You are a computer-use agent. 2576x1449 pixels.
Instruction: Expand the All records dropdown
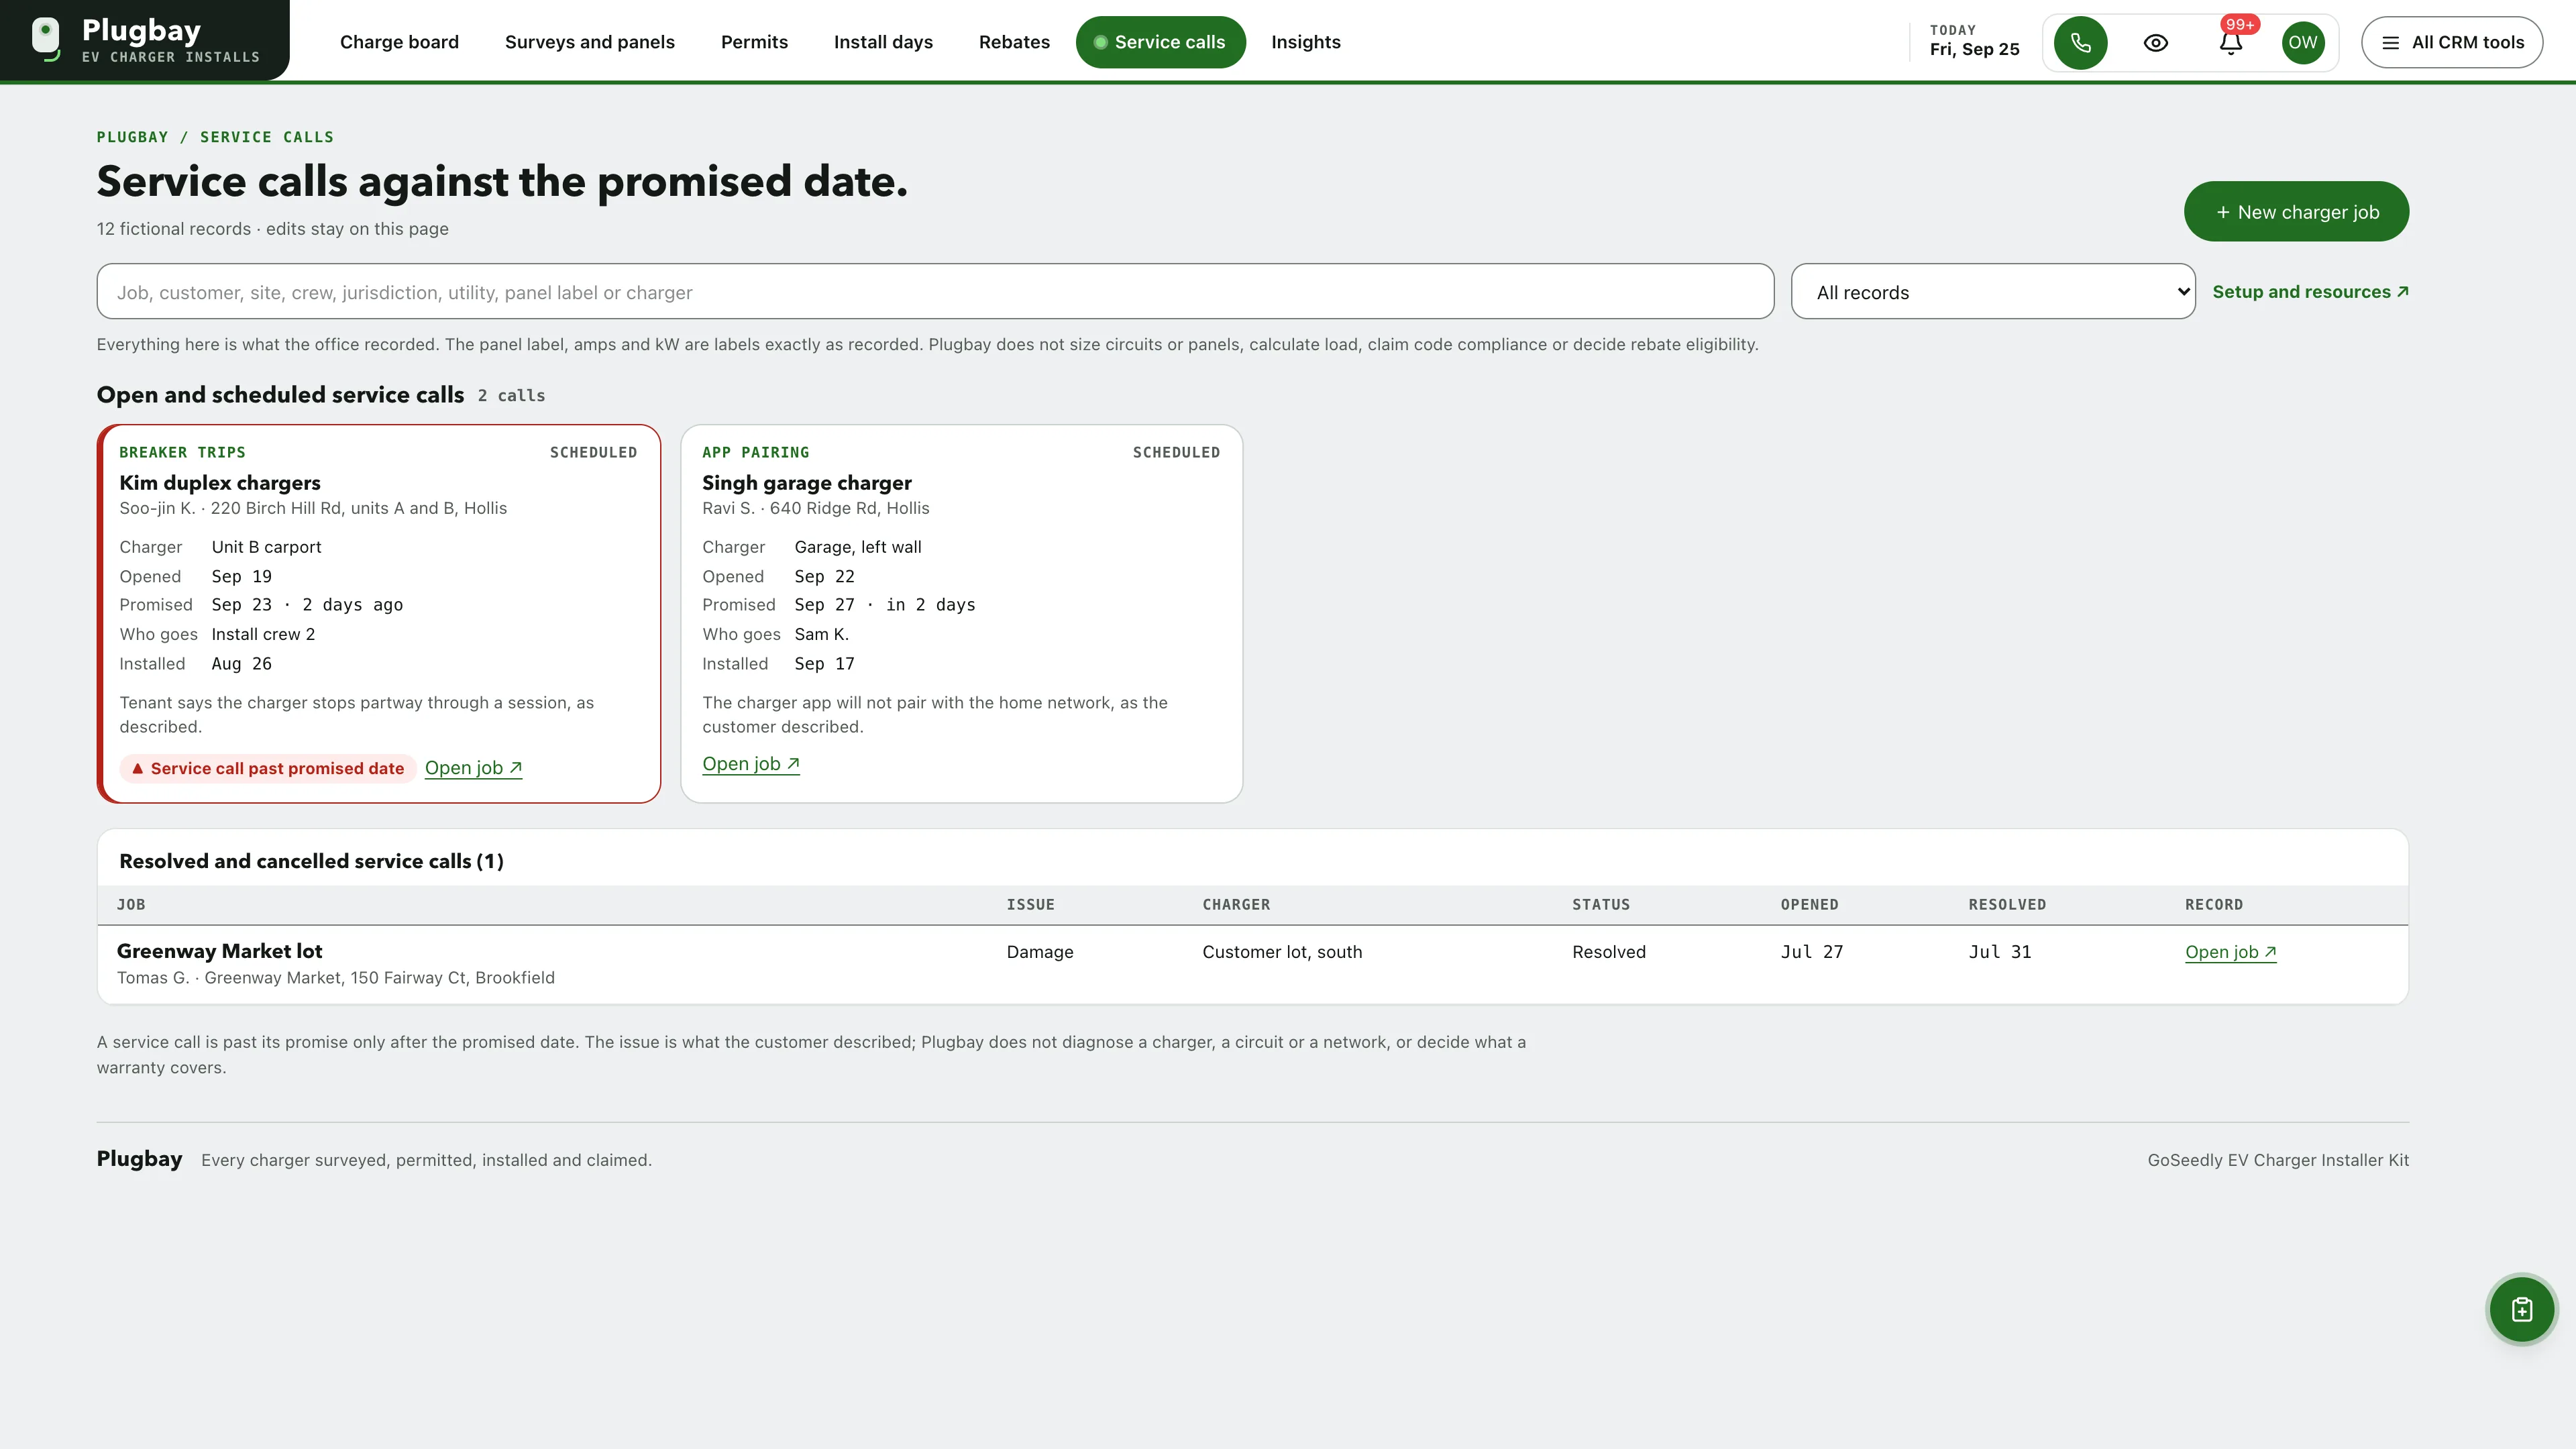1993,292
